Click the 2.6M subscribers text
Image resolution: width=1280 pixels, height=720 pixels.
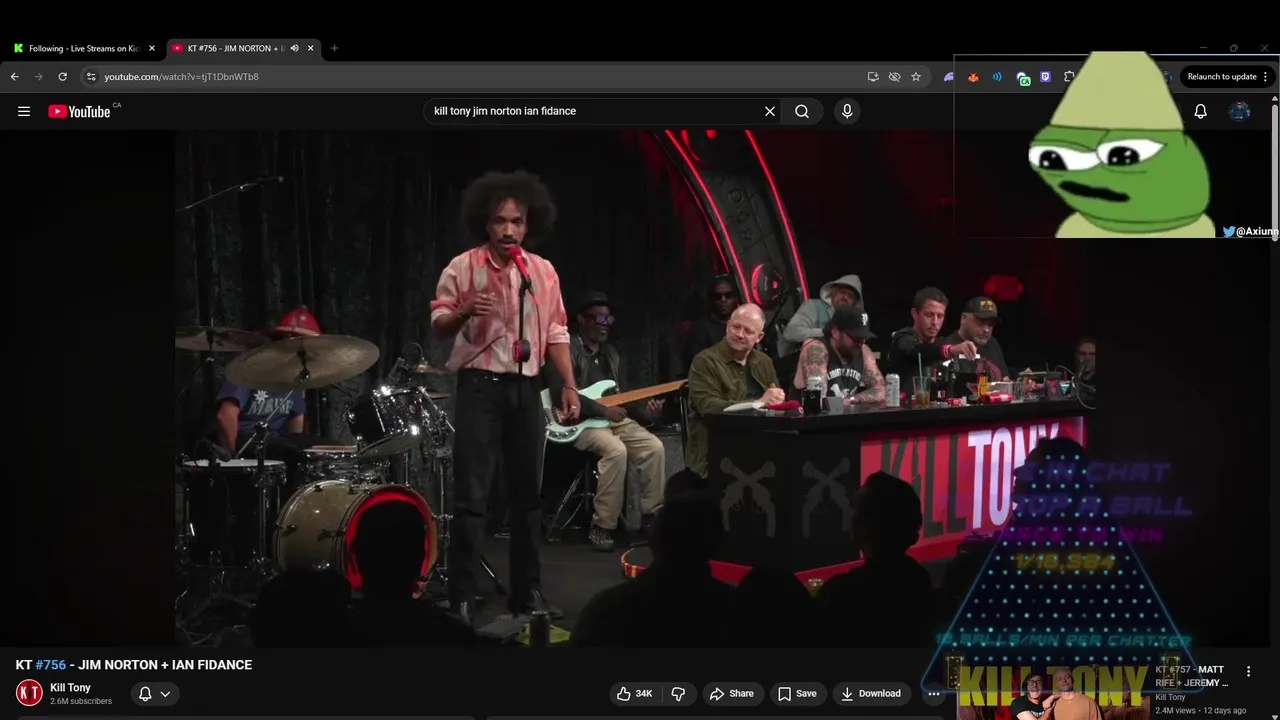[81, 701]
